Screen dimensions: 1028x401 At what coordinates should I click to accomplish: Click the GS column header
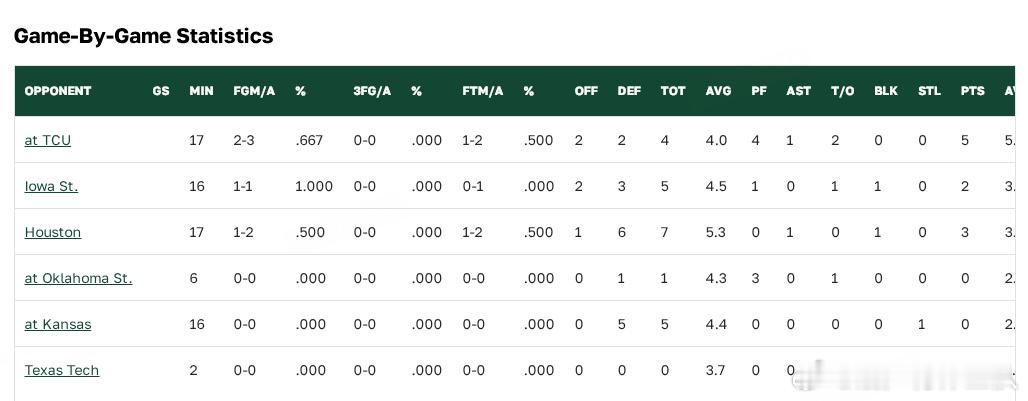click(x=161, y=91)
